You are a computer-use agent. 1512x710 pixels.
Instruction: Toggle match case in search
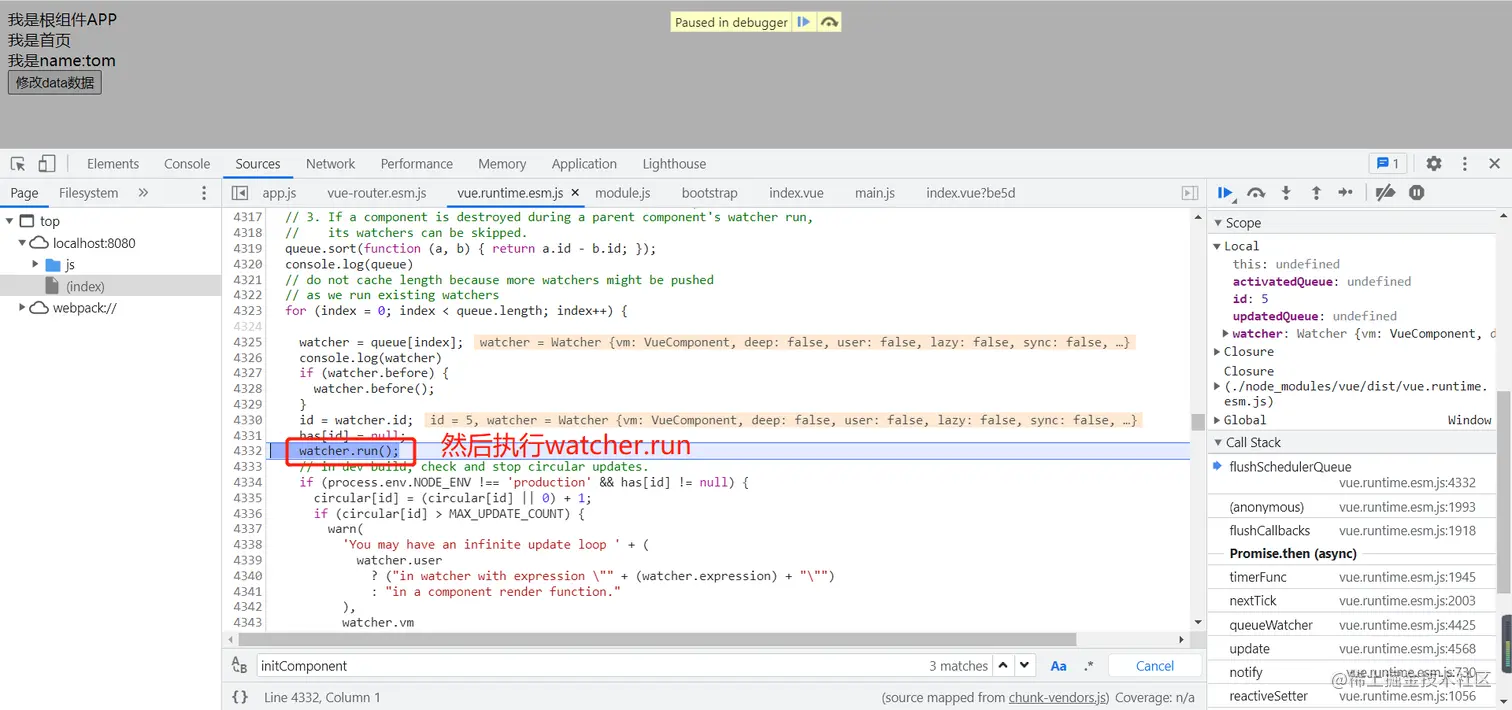coord(1058,666)
